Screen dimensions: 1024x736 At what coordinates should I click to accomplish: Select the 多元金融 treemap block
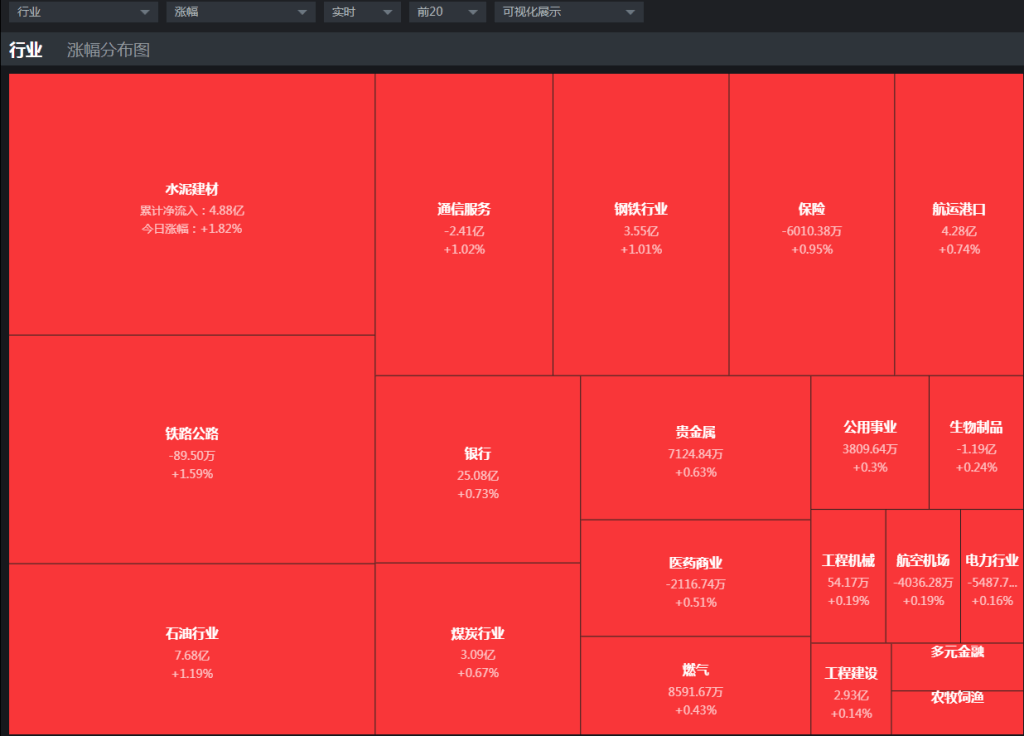957,666
